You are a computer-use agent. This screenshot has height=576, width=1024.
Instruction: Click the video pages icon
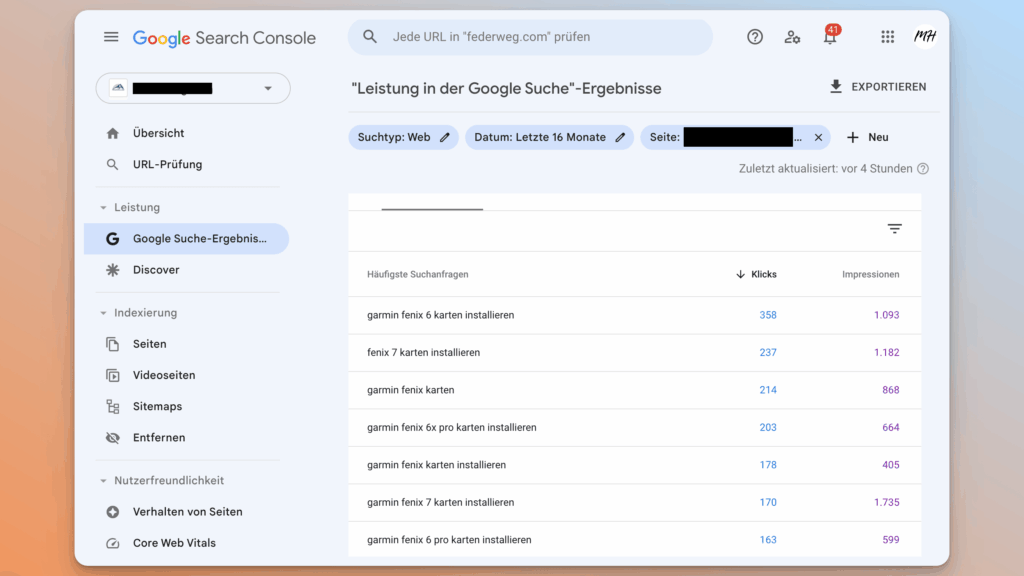pos(112,376)
